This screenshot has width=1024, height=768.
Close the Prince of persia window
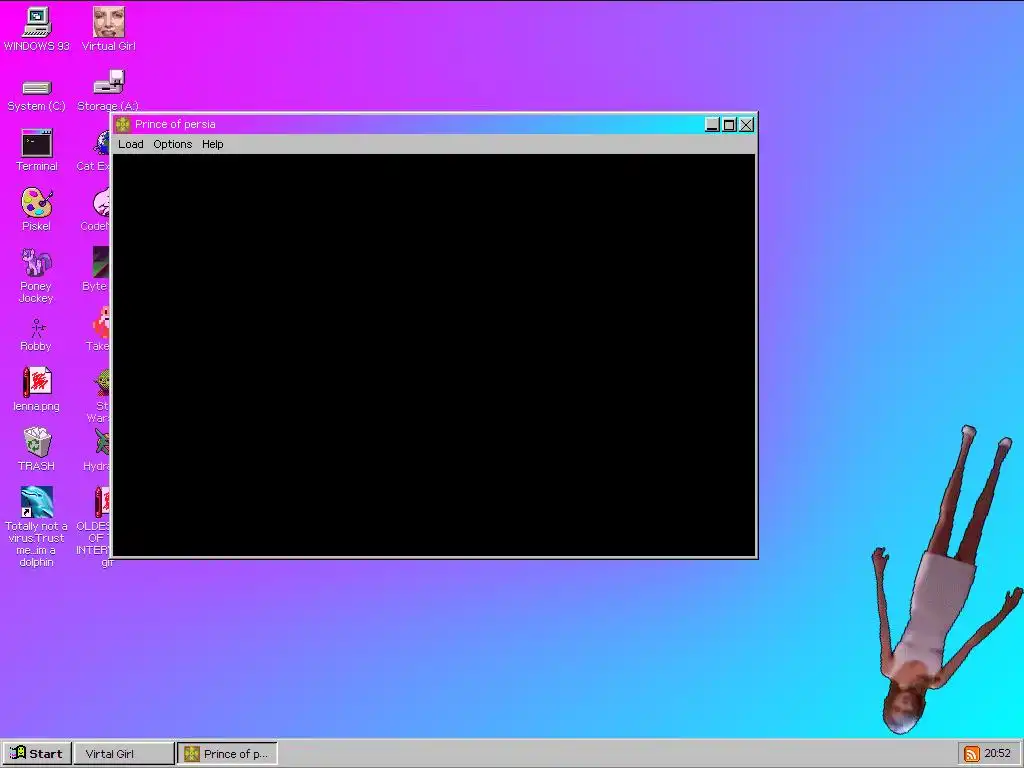click(746, 125)
